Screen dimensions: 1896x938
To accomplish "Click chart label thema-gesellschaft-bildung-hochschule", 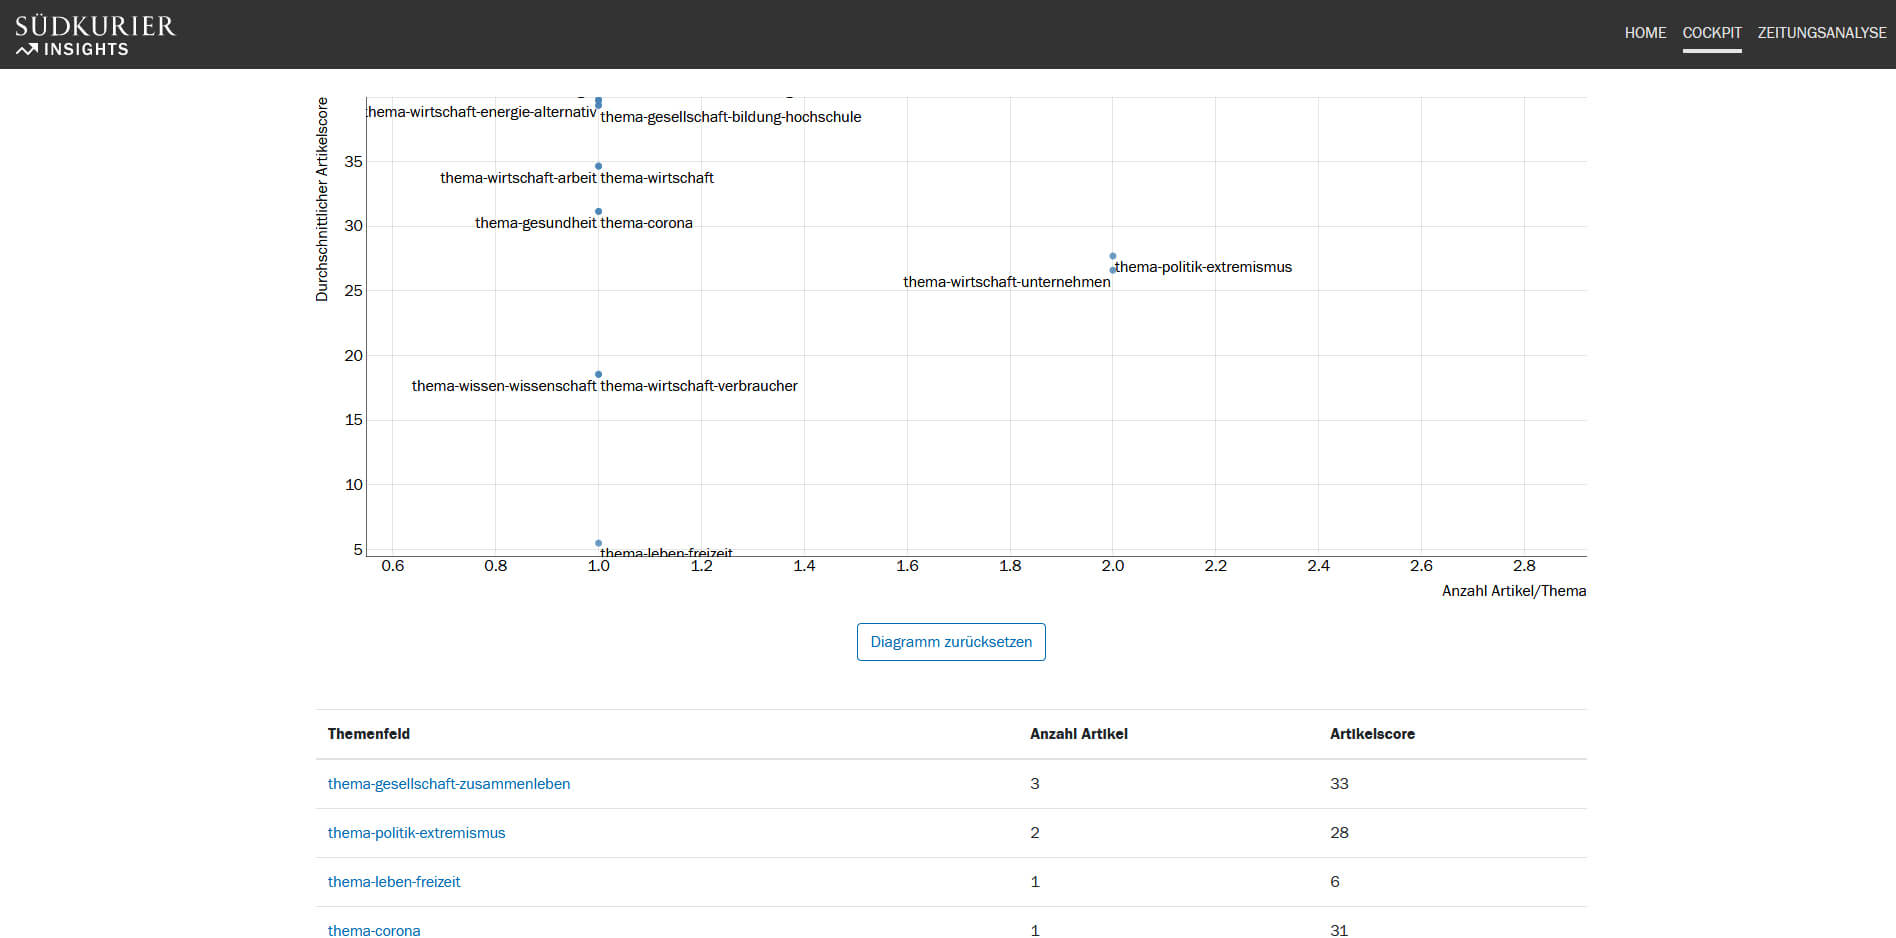I will (731, 117).
